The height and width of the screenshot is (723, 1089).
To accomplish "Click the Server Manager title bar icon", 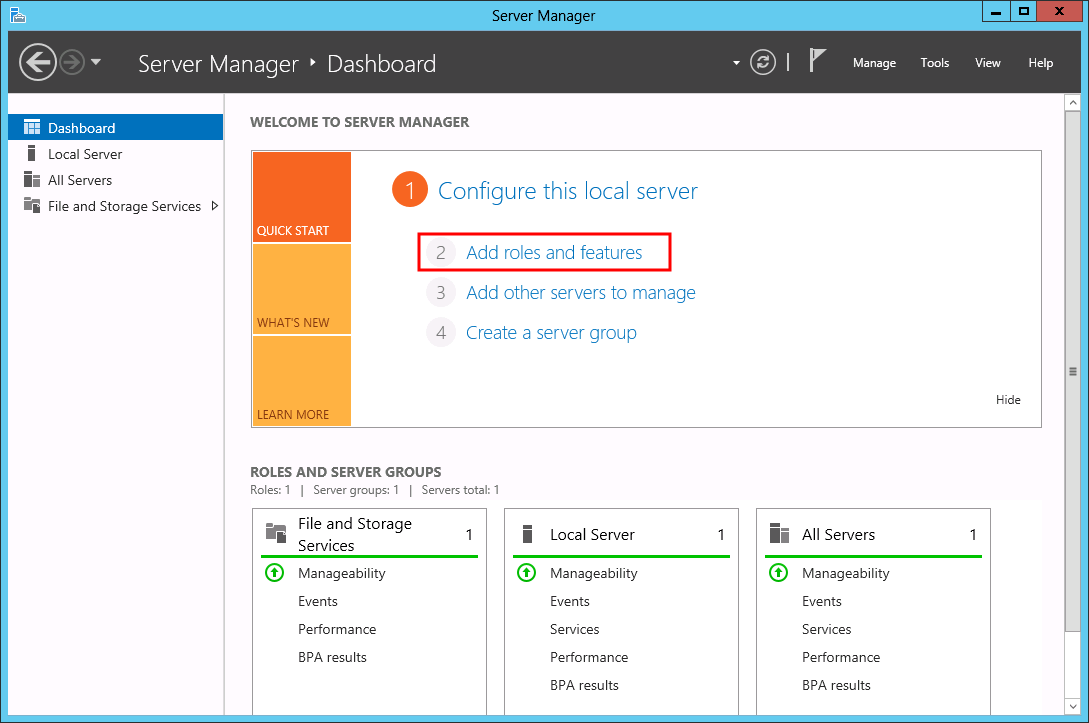I will tap(18, 15).
